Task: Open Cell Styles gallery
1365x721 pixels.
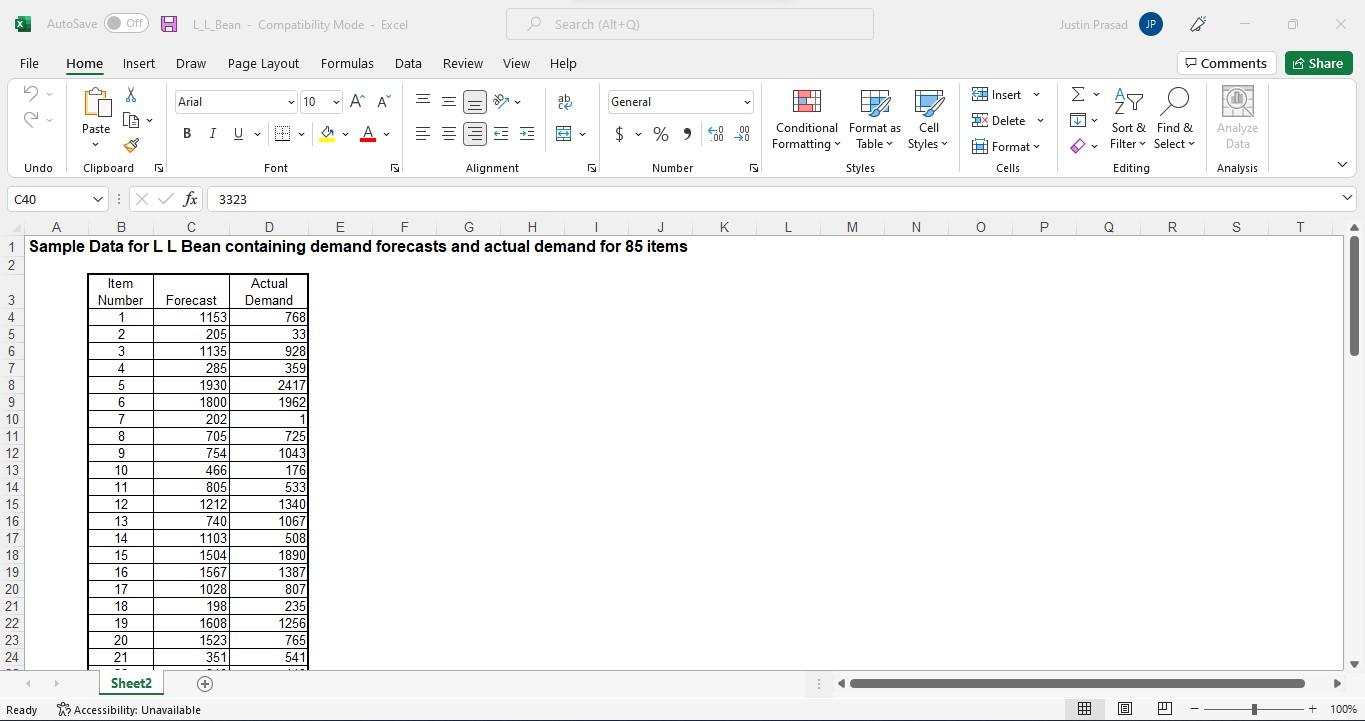Action: pos(927,118)
